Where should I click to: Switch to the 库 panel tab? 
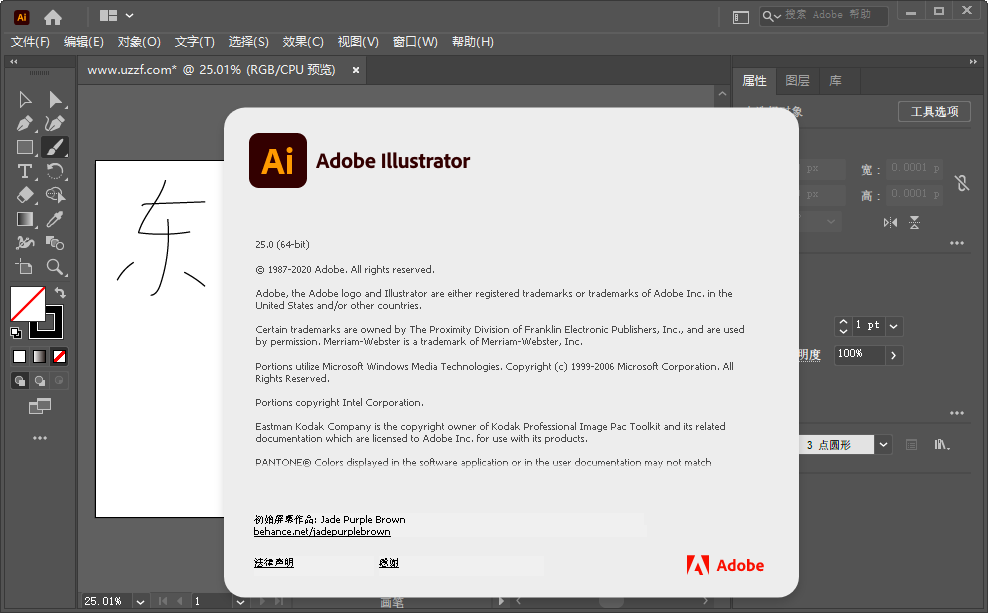[x=835, y=81]
